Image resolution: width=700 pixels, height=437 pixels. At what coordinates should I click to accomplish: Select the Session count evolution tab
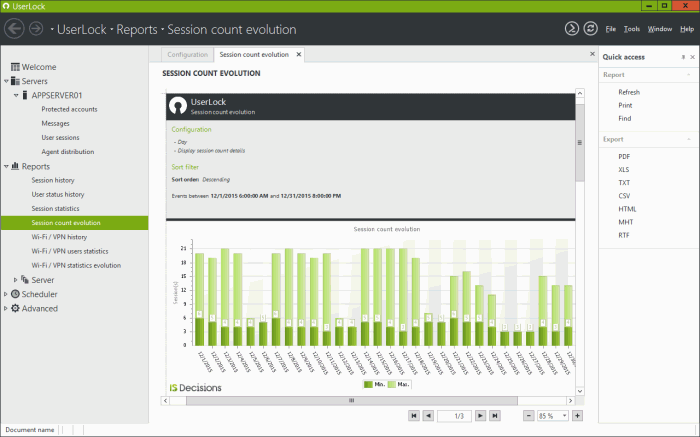click(x=254, y=54)
